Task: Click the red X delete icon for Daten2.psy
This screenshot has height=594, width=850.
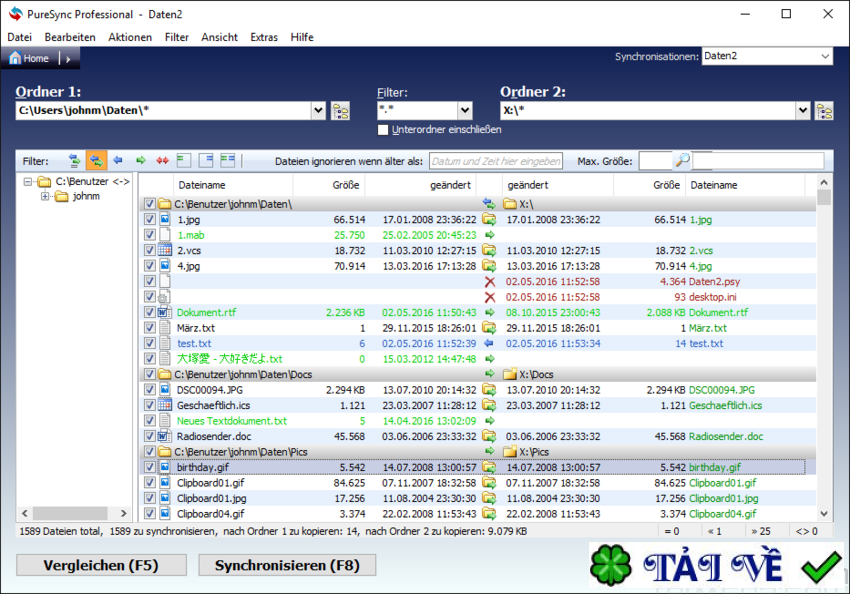Action: pyautogui.click(x=490, y=282)
